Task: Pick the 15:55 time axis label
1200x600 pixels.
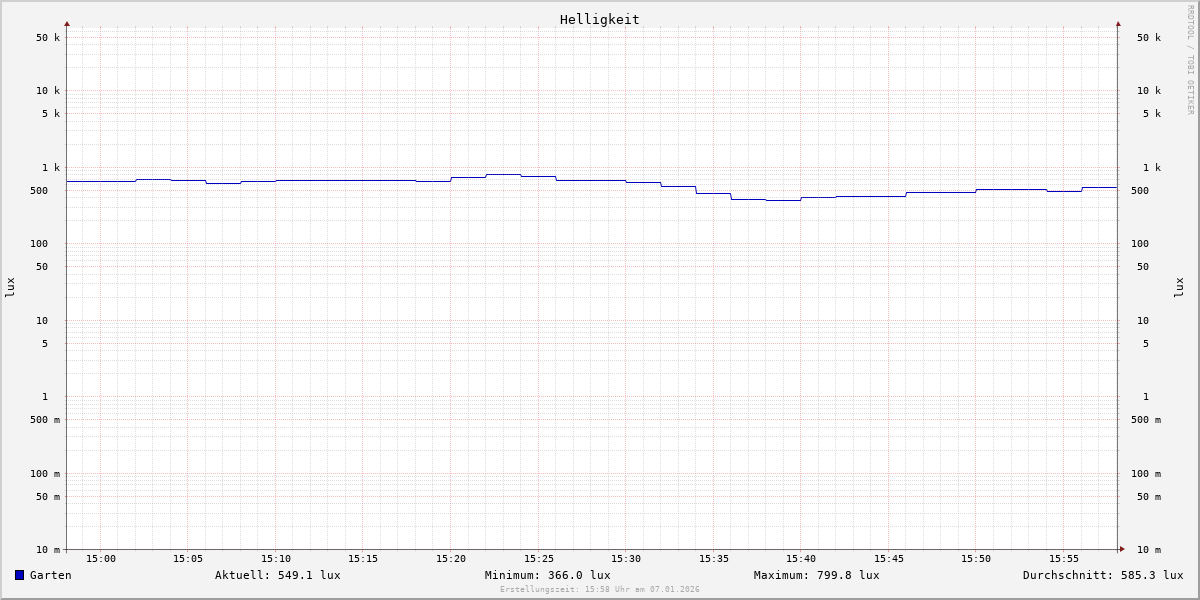Action: [1063, 559]
